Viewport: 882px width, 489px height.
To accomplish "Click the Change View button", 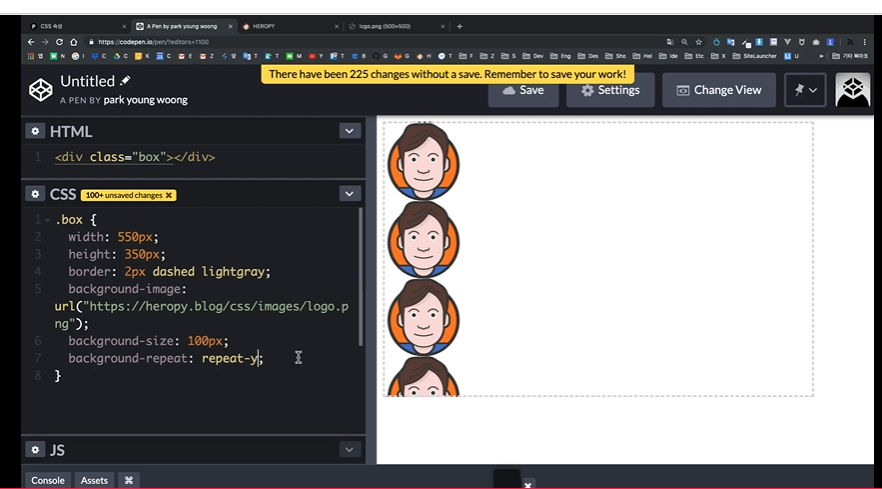I will pos(719,90).
